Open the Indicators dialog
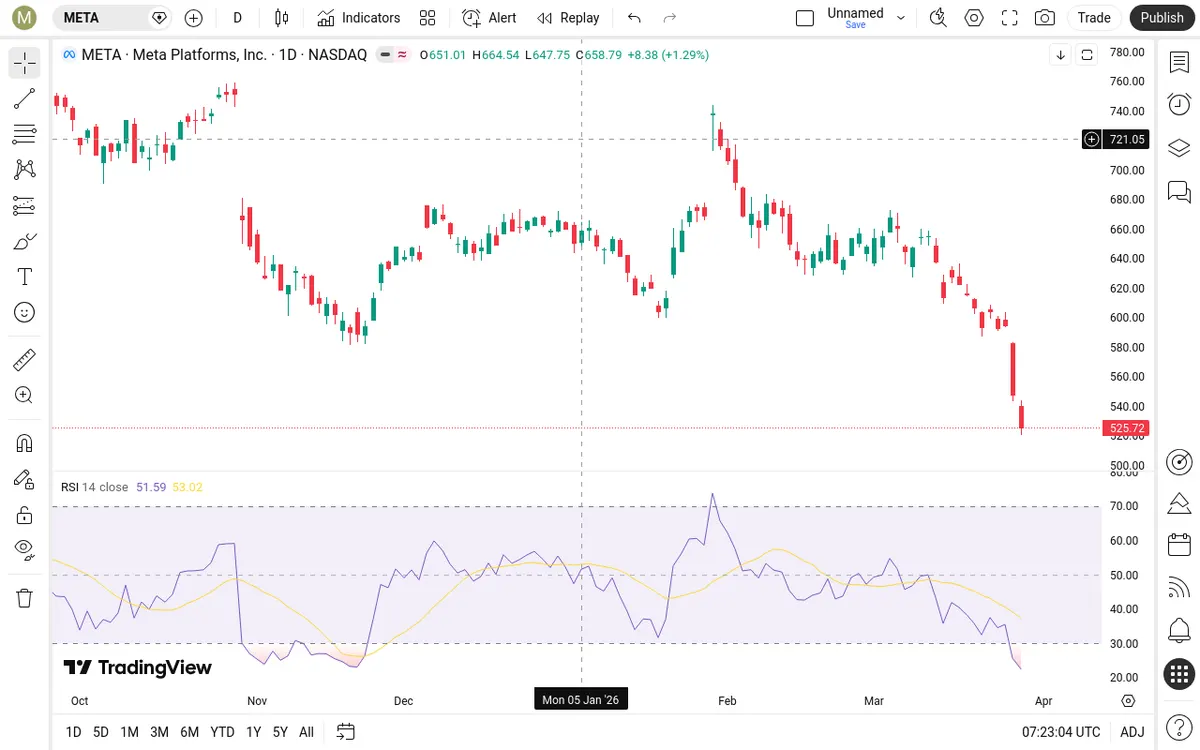Viewport: 1200px width, 750px height. click(x=358, y=17)
